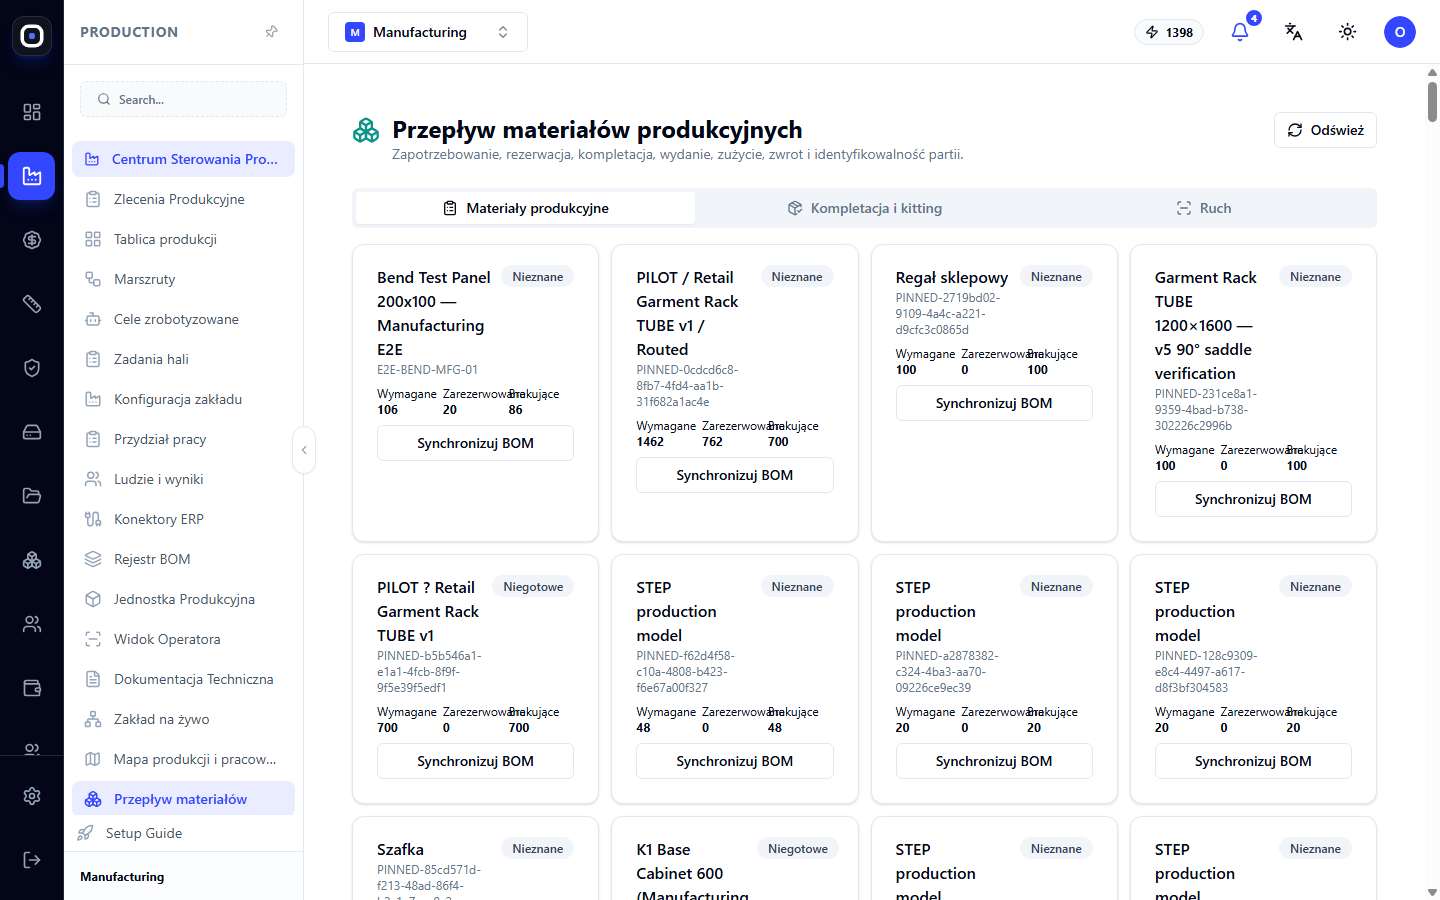This screenshot has width=1440, height=900.
Task: Select the production chart icon in left rail
Action: (32, 176)
